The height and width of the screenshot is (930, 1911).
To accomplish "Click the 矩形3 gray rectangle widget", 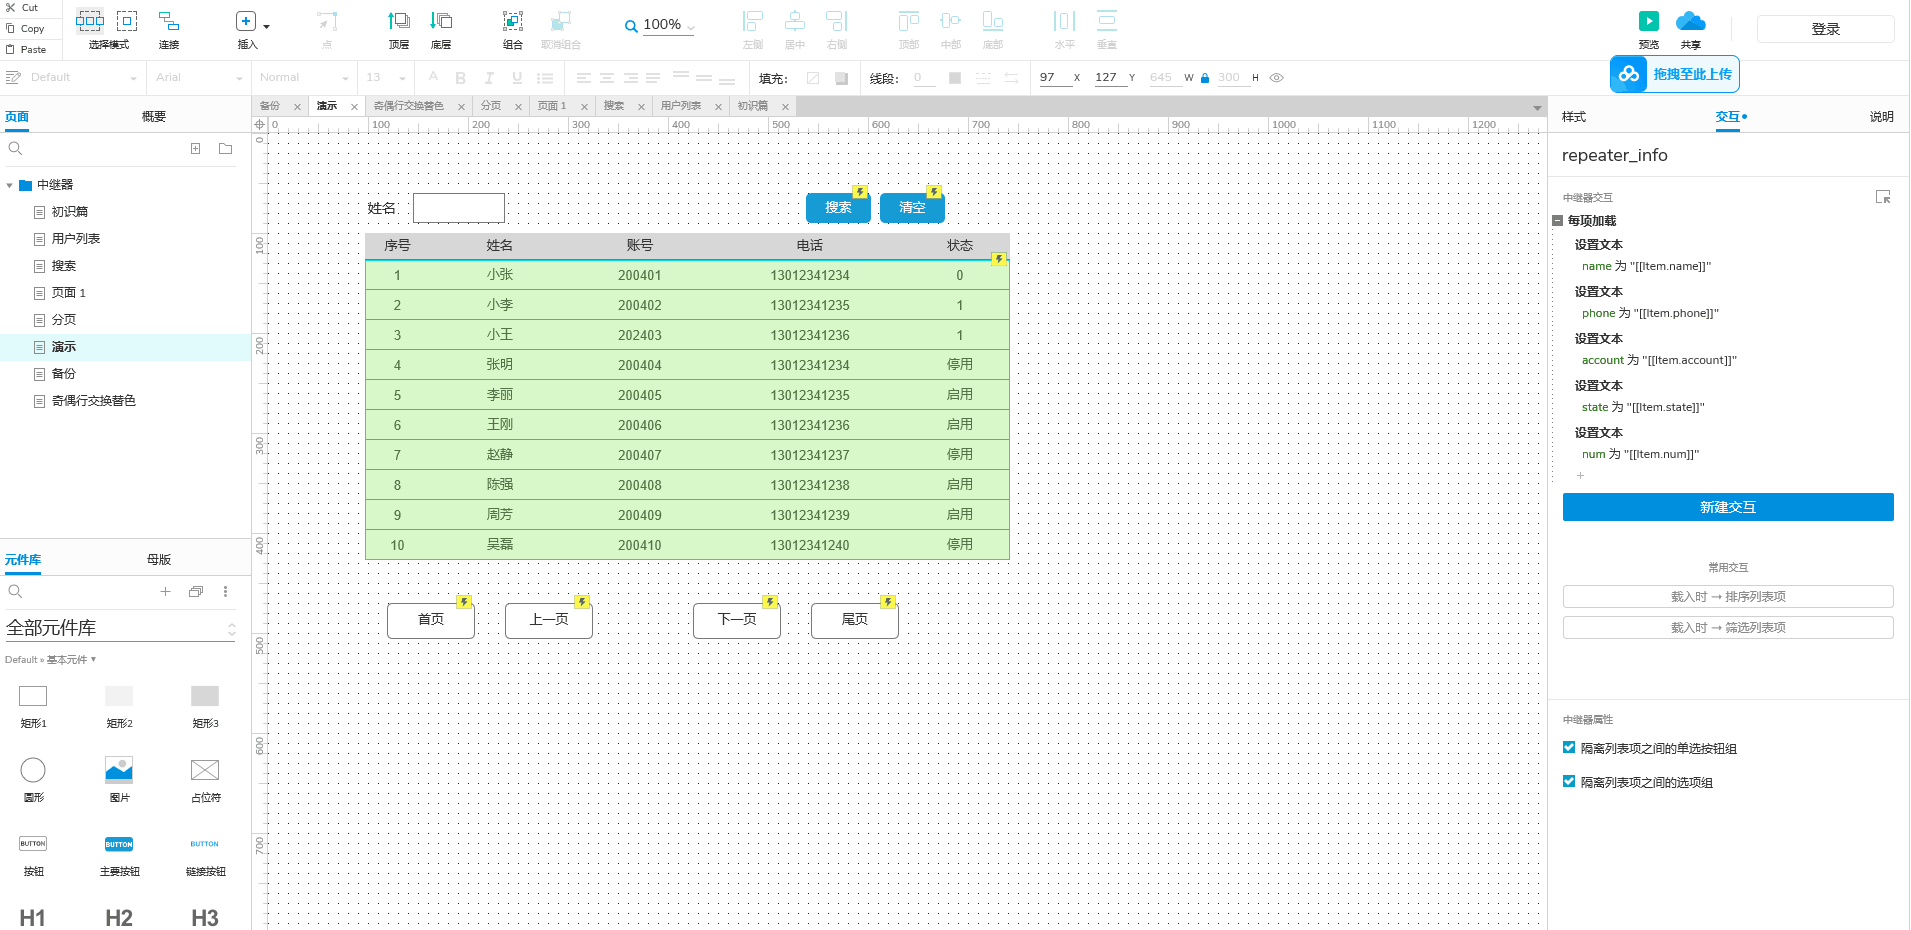I will 205,696.
